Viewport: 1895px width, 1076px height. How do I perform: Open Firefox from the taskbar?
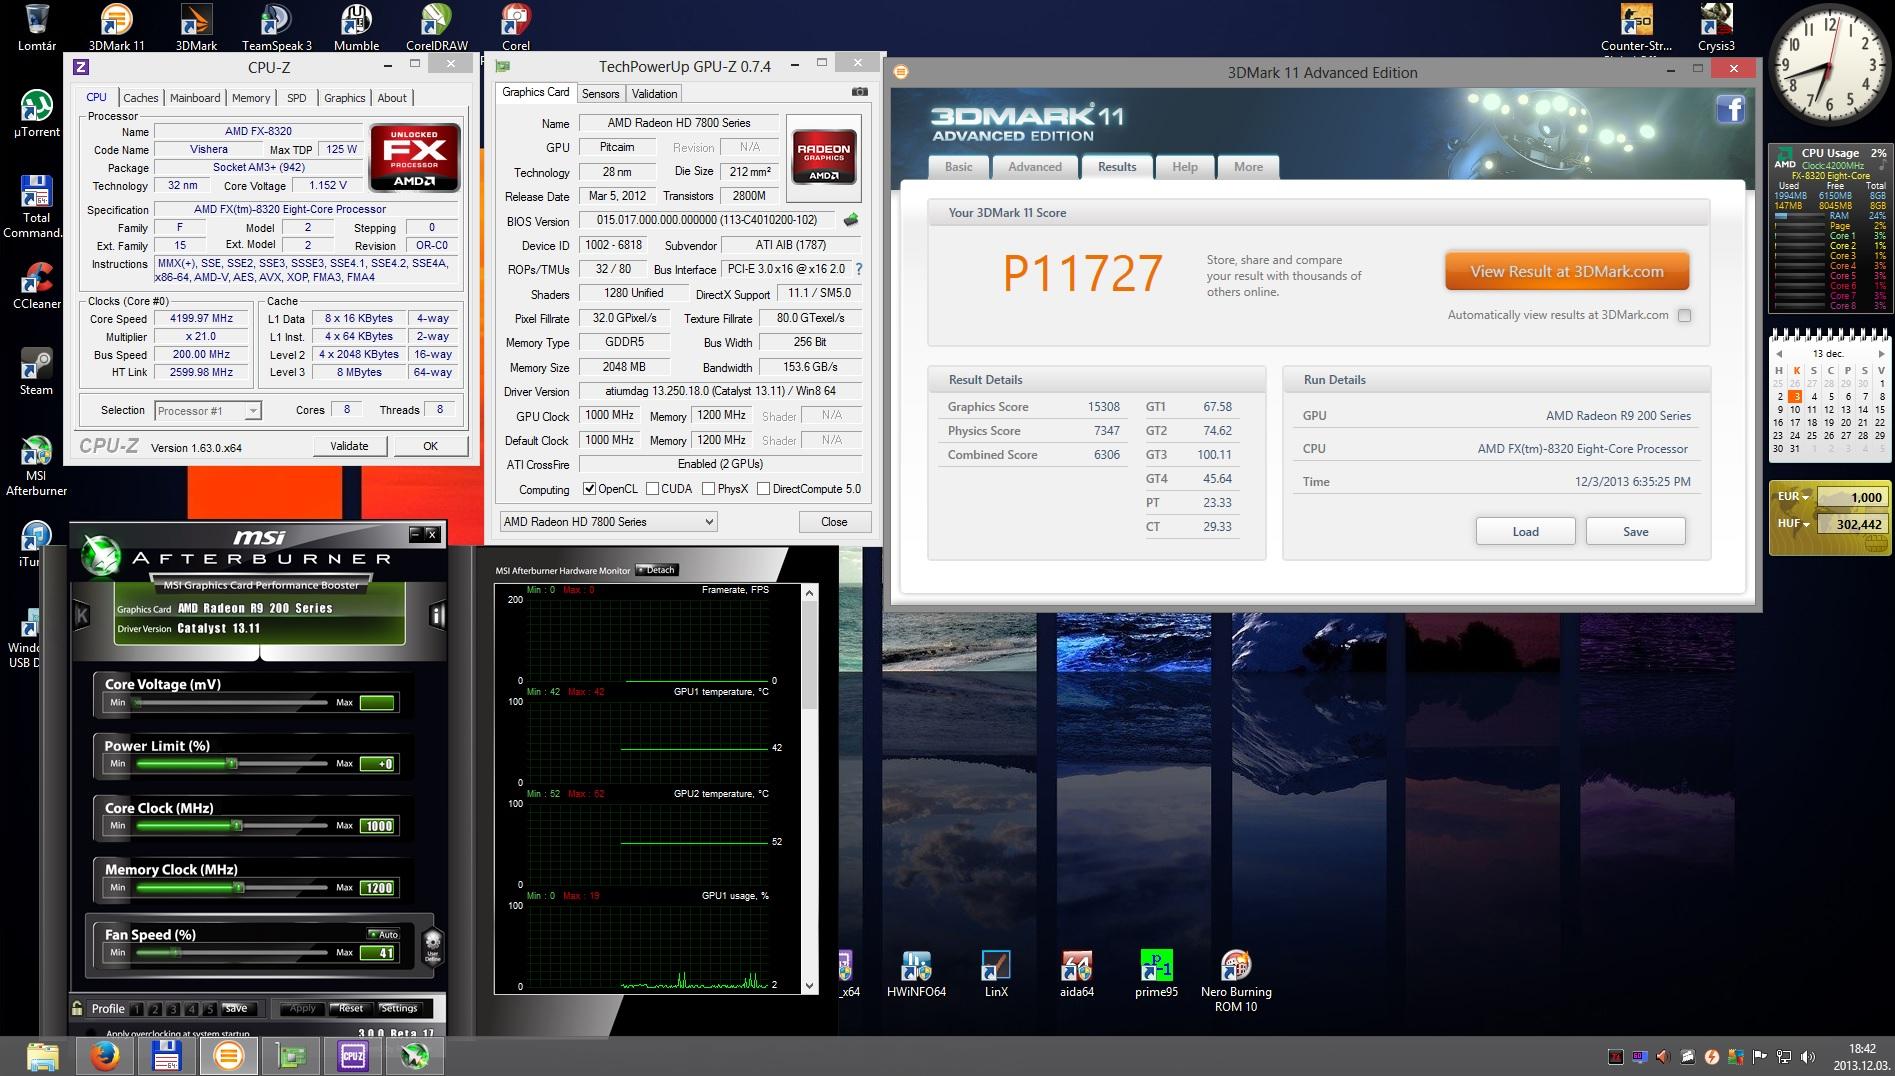tap(104, 1056)
